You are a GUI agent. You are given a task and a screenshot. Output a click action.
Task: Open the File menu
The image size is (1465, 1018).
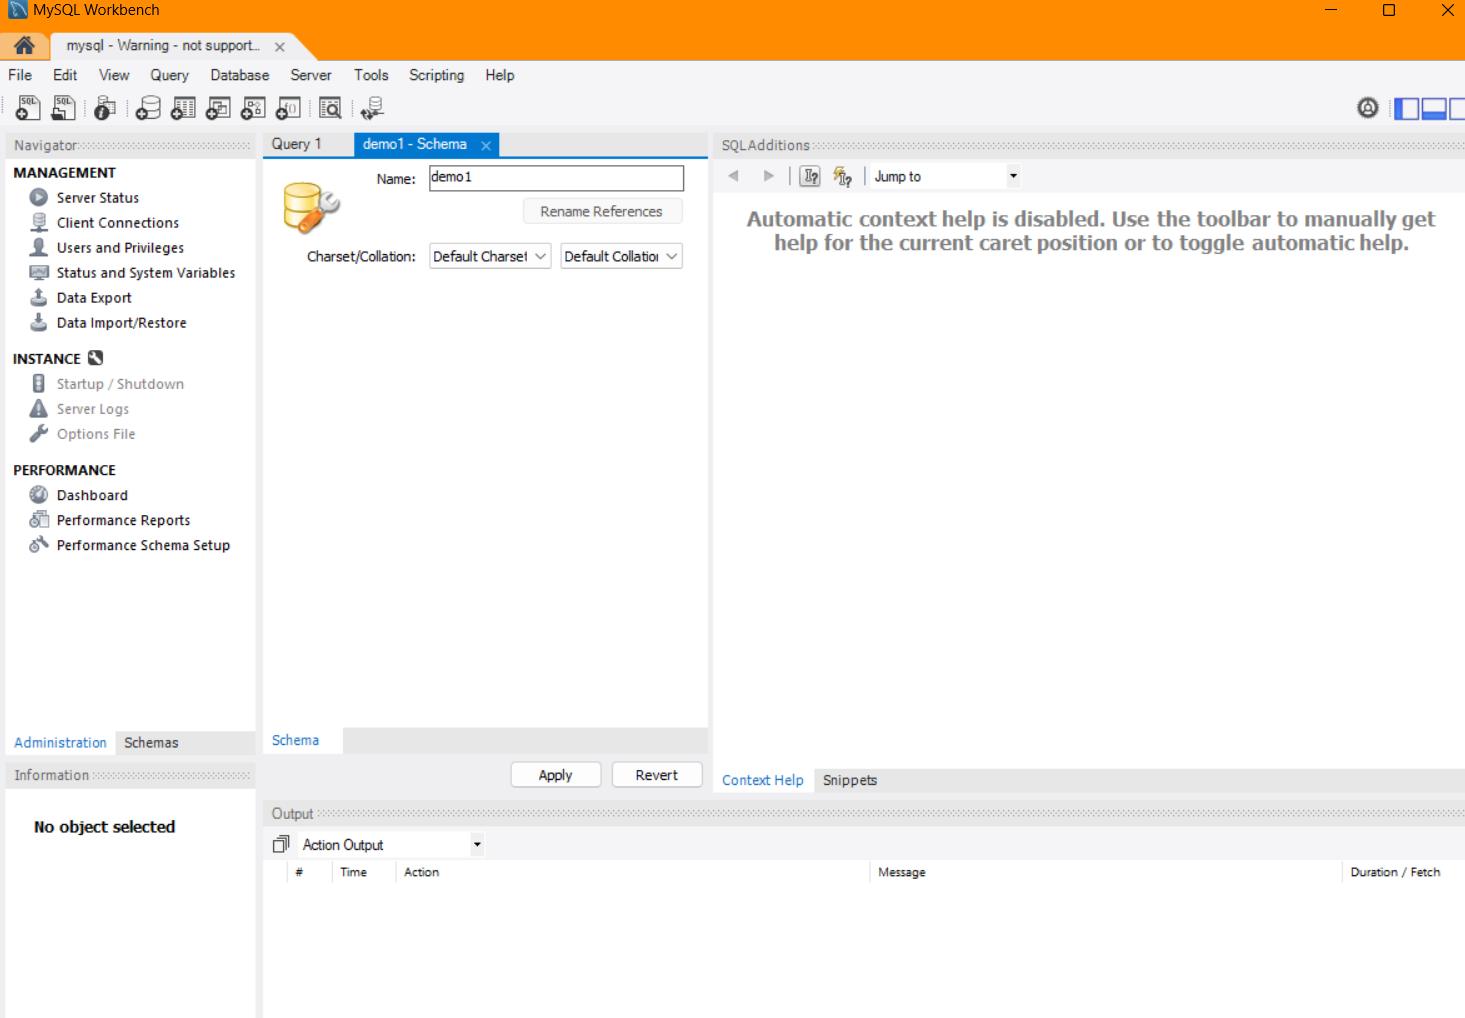(20, 75)
